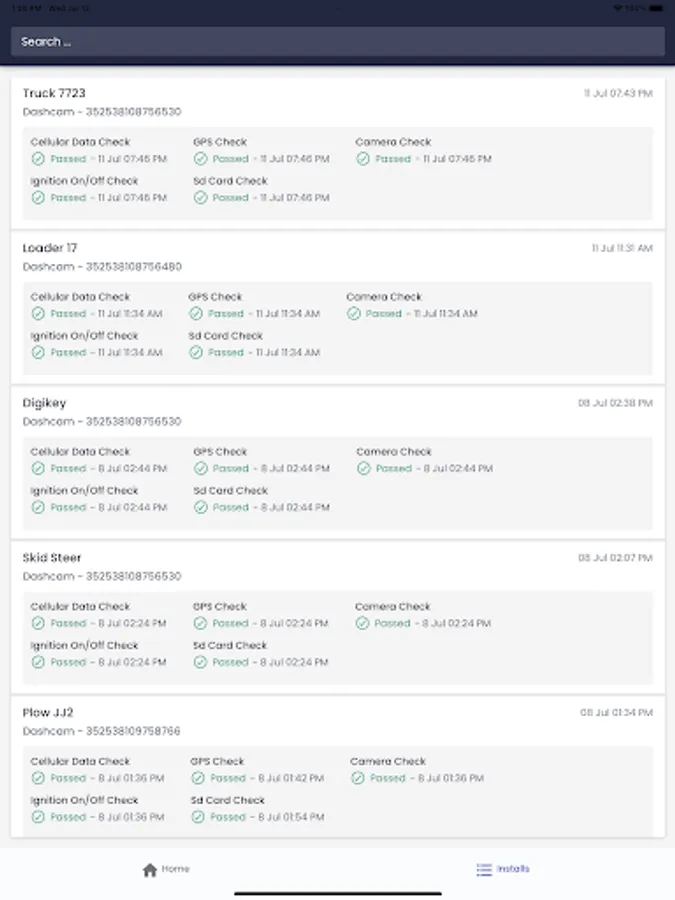This screenshot has width=675, height=900.
Task: Click Plow JJ2 Camera Check passed icon
Action: click(x=358, y=778)
